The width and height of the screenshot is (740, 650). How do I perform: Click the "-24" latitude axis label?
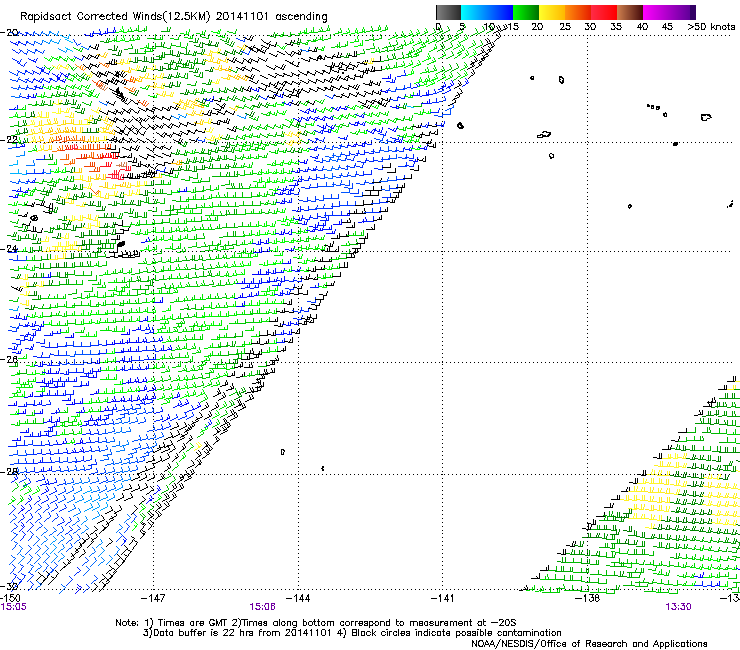tap(9, 249)
